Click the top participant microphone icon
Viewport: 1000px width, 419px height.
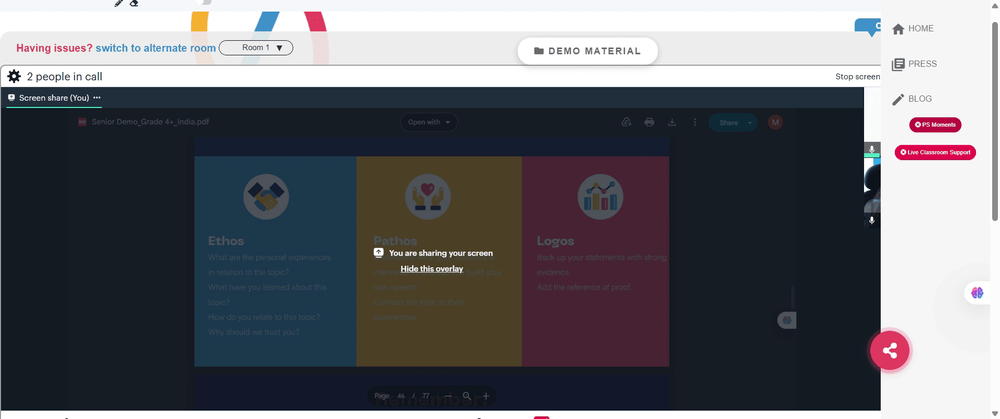[x=872, y=149]
